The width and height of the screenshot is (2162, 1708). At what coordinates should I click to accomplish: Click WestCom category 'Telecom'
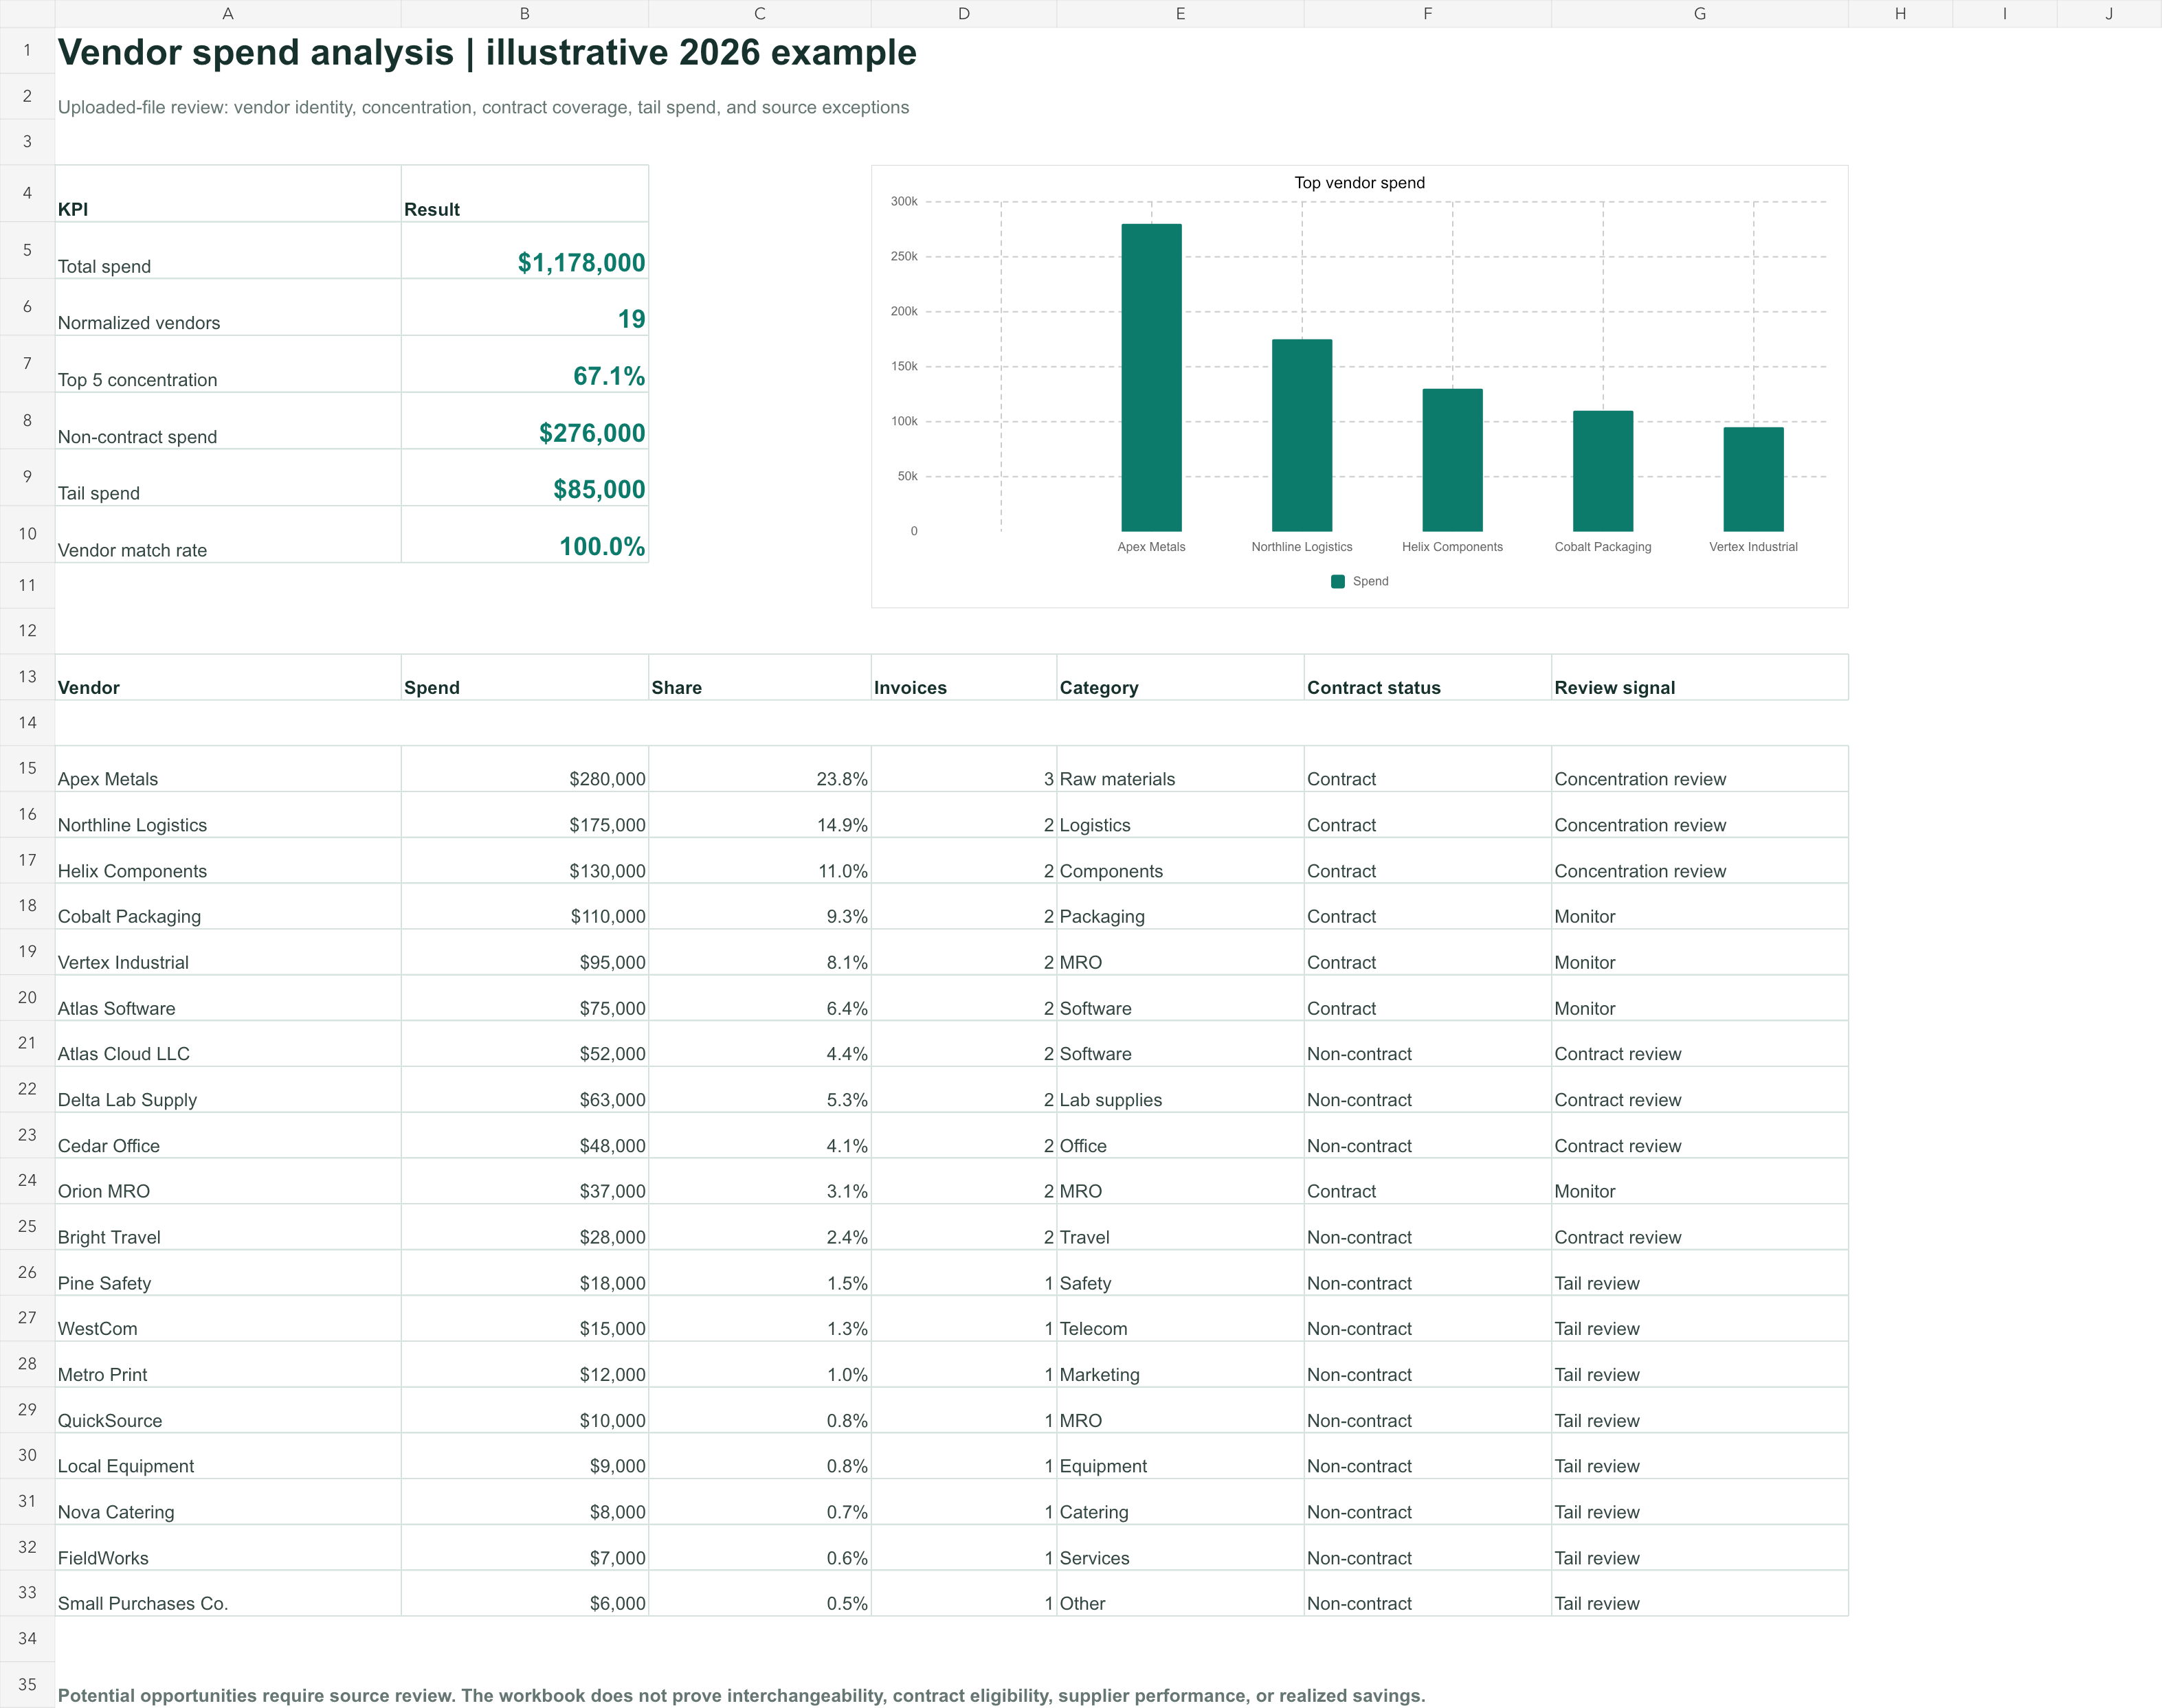(1180, 1319)
